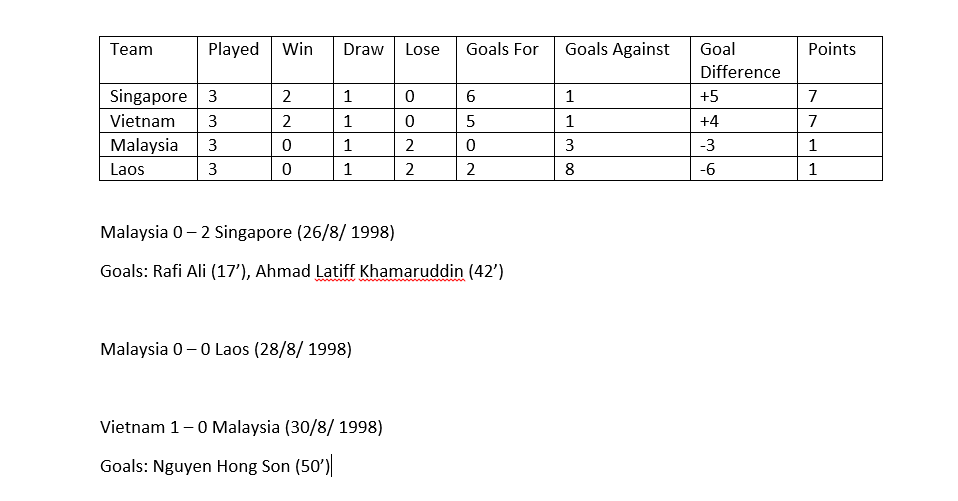The width and height of the screenshot is (958, 501).
Task: Click the Draw header cell
Action: click(x=364, y=60)
